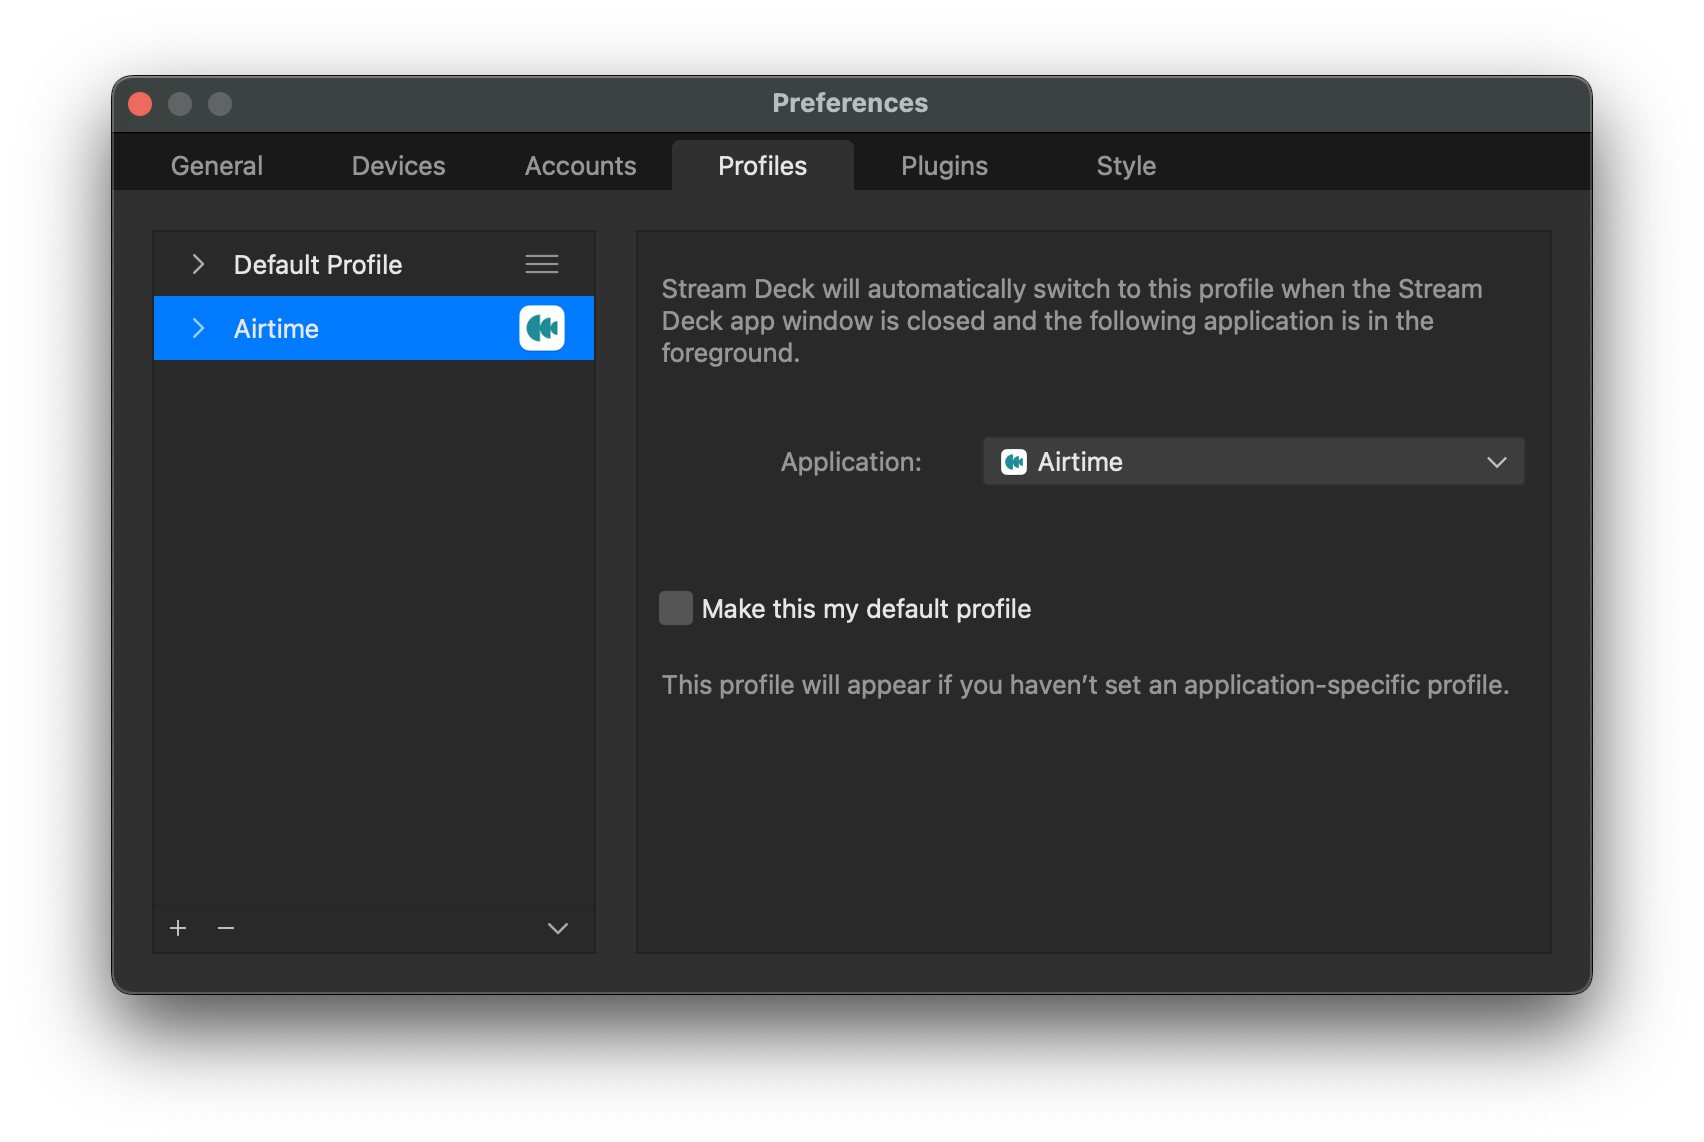The height and width of the screenshot is (1142, 1704).
Task: Expand the Default Profile tree item
Action: 198,264
